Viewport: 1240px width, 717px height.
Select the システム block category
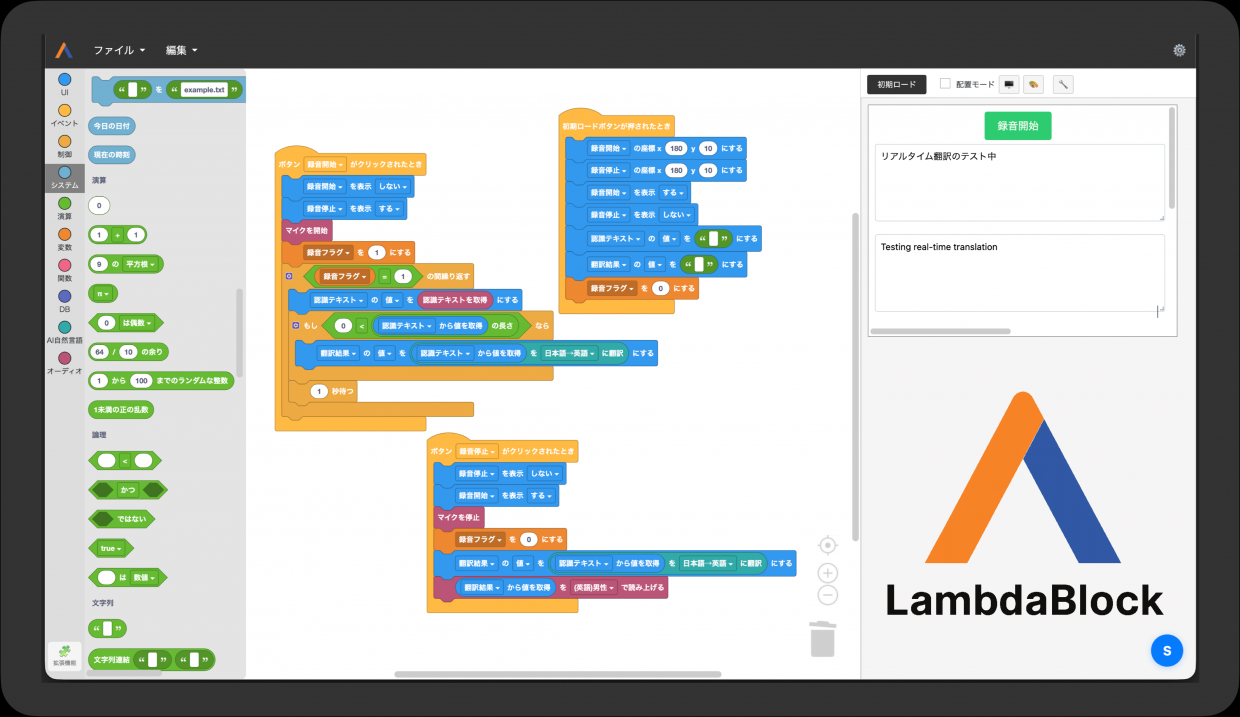[65, 178]
